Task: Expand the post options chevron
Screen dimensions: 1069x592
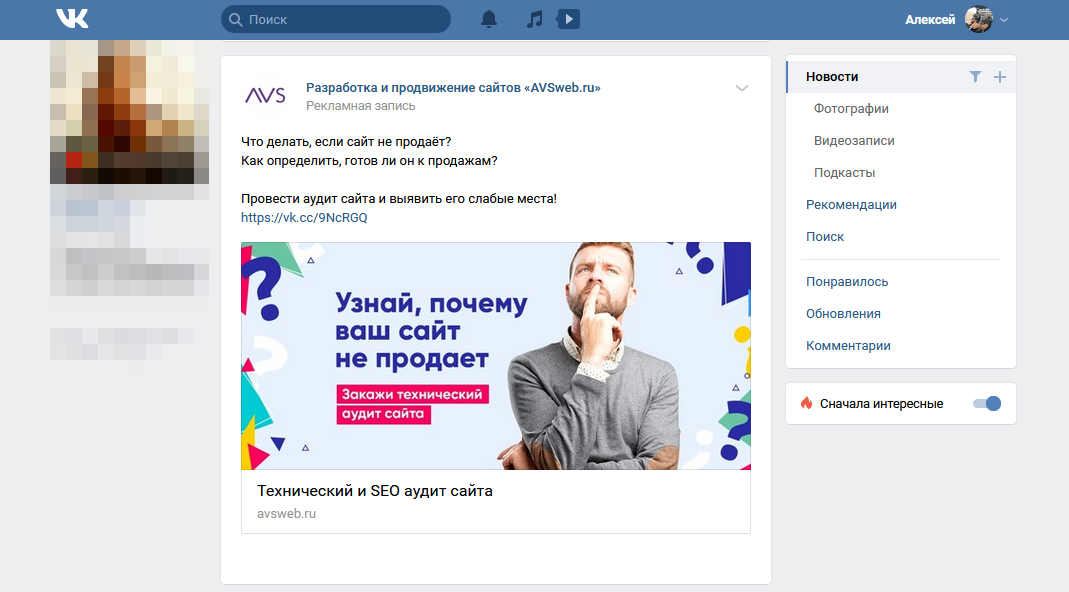Action: click(x=742, y=88)
